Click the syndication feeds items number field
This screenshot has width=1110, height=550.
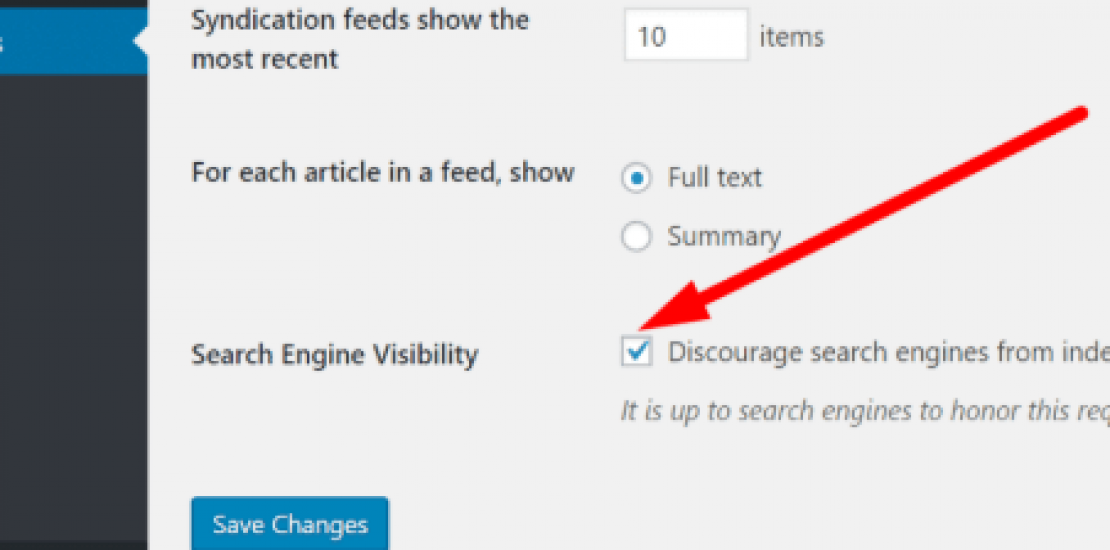(x=686, y=36)
